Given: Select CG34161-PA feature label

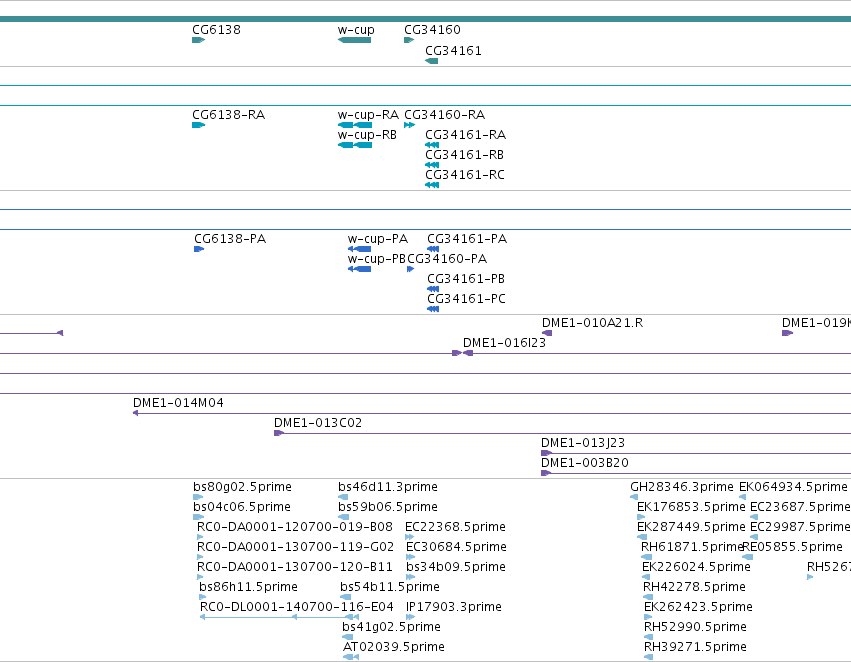Looking at the screenshot, I should (x=467, y=239).
